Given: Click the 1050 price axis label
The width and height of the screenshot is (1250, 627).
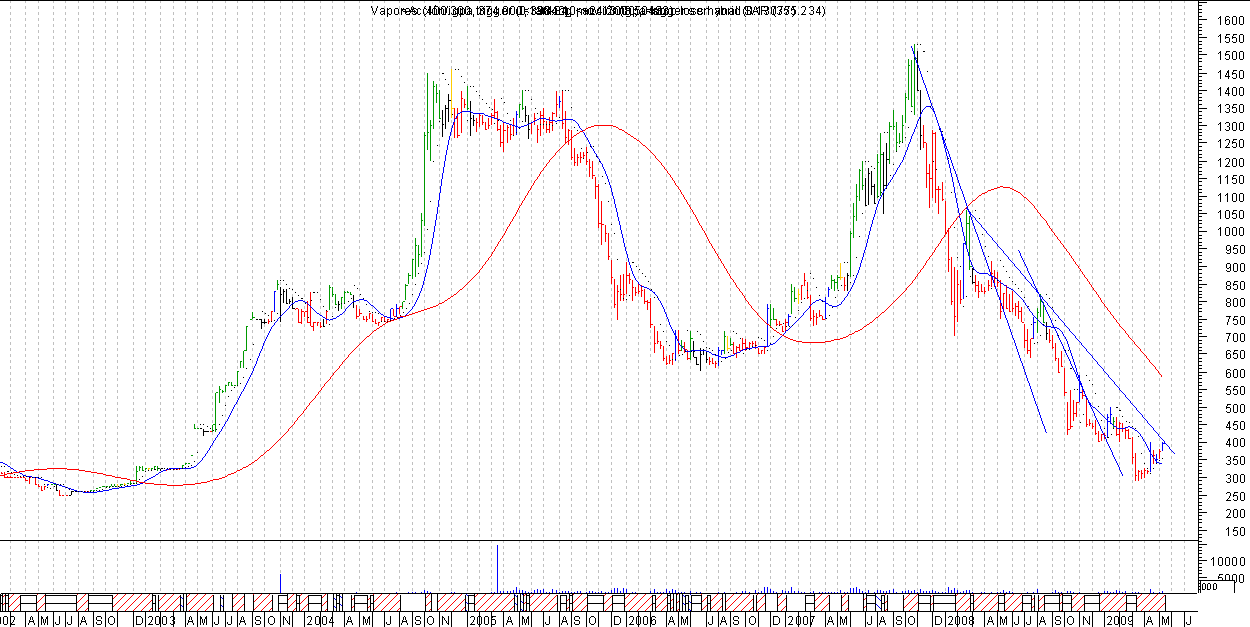Looking at the screenshot, I should pyautogui.click(x=1231, y=215).
